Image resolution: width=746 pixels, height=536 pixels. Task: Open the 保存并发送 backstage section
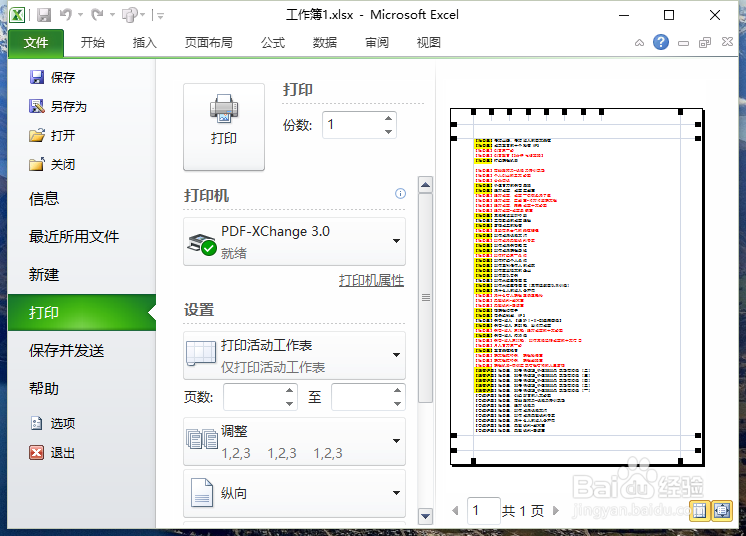66,351
